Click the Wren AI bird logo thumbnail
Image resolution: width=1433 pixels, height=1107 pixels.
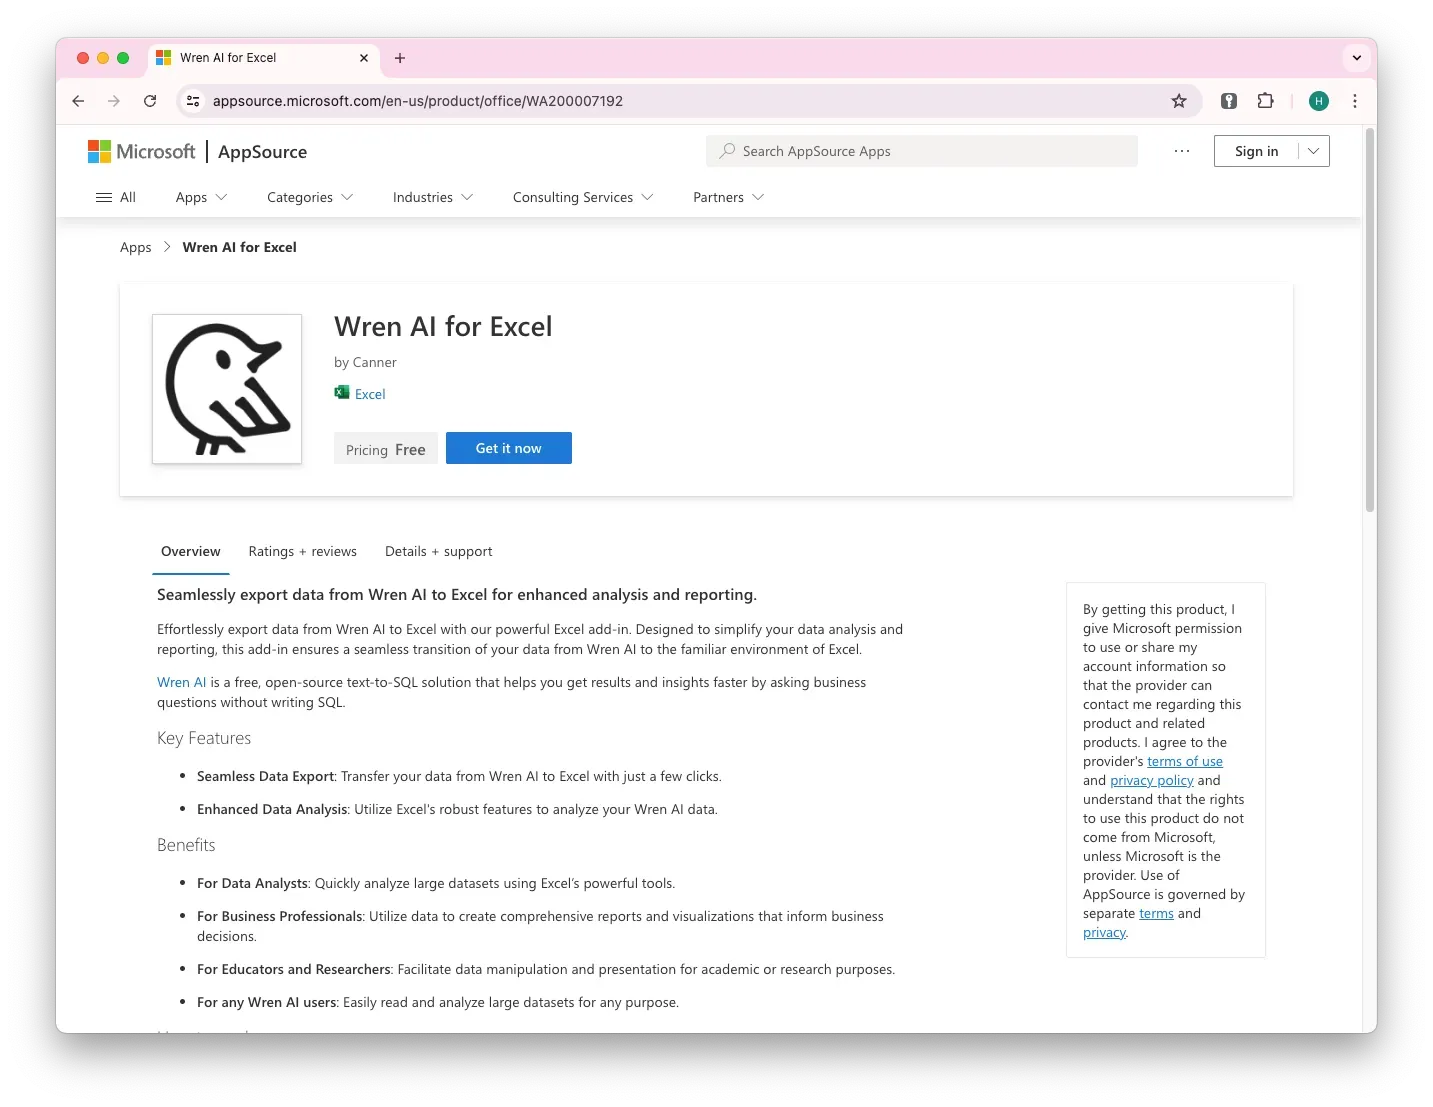click(x=227, y=389)
